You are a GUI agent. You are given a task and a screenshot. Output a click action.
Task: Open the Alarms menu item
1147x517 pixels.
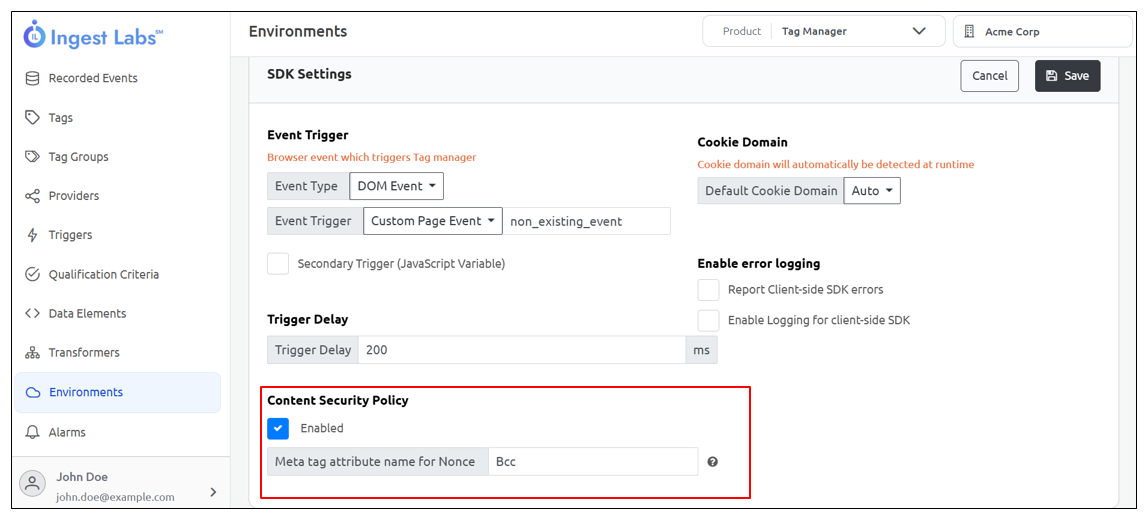pos(67,432)
